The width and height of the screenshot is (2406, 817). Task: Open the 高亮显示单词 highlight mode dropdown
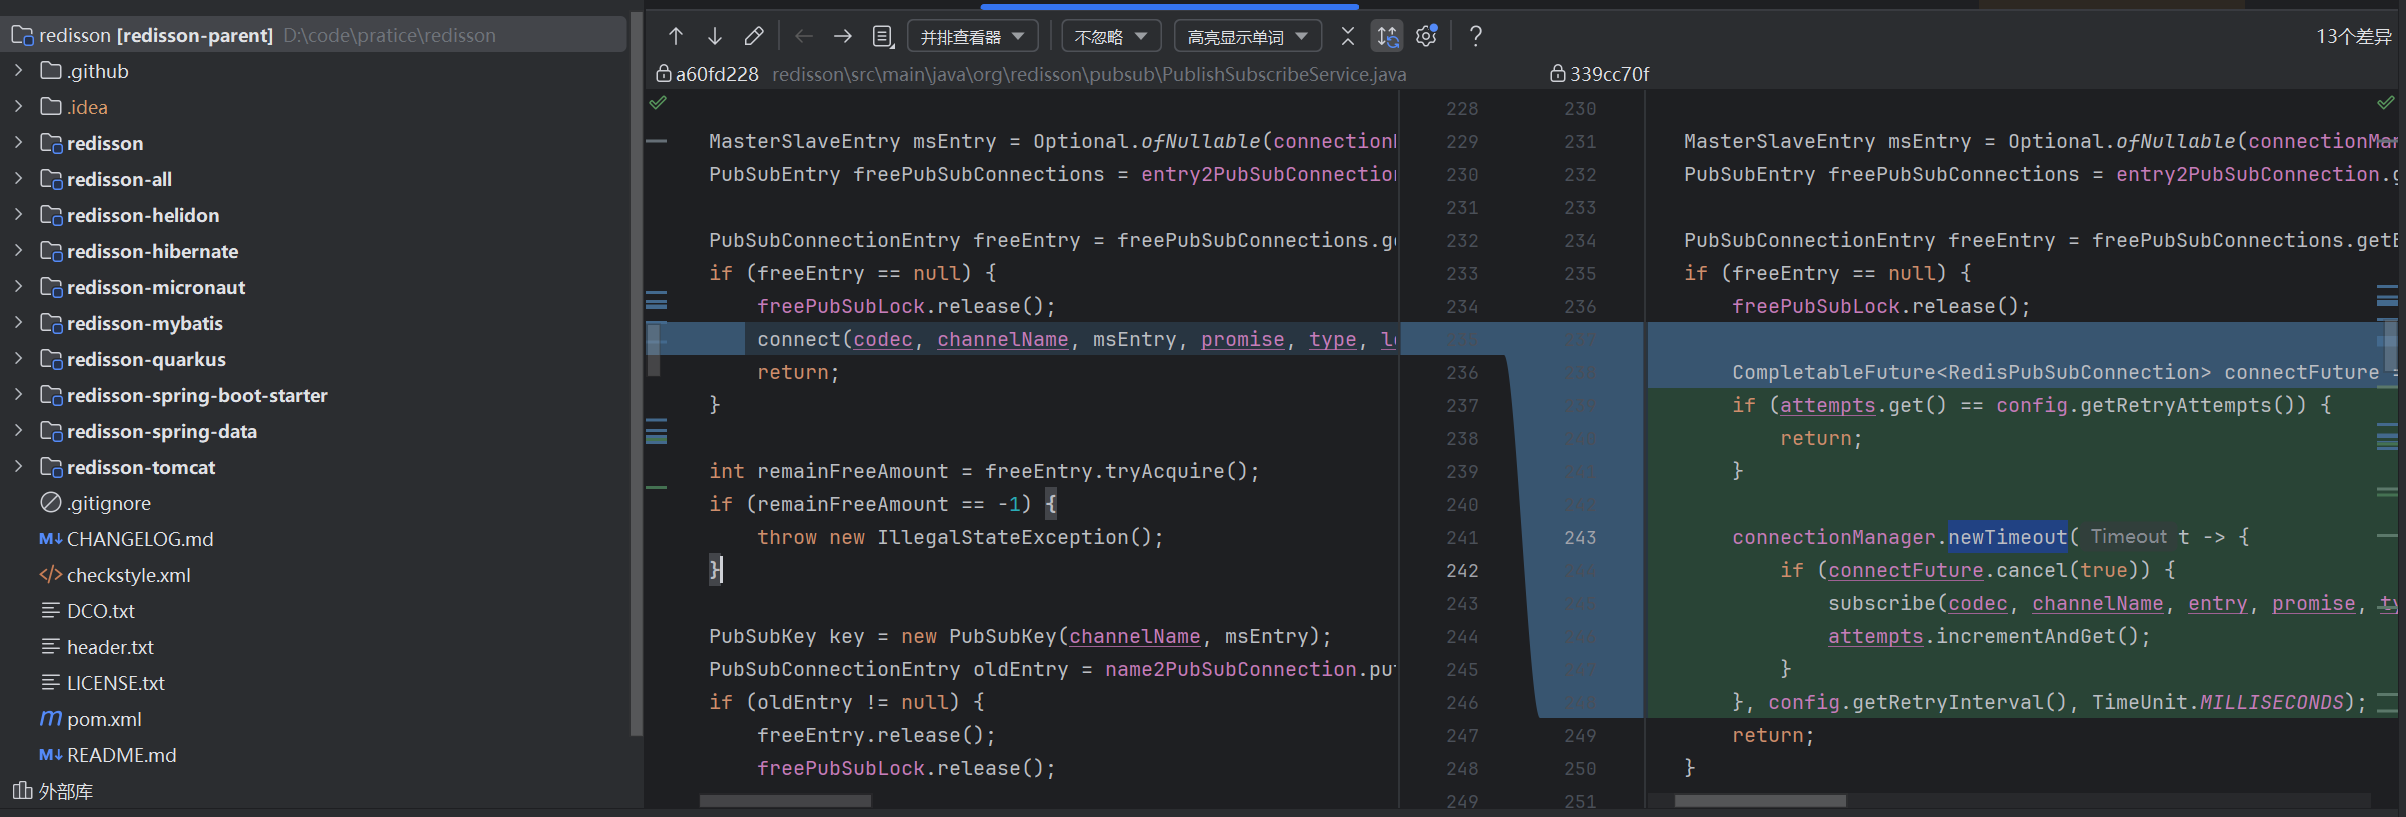(1248, 37)
